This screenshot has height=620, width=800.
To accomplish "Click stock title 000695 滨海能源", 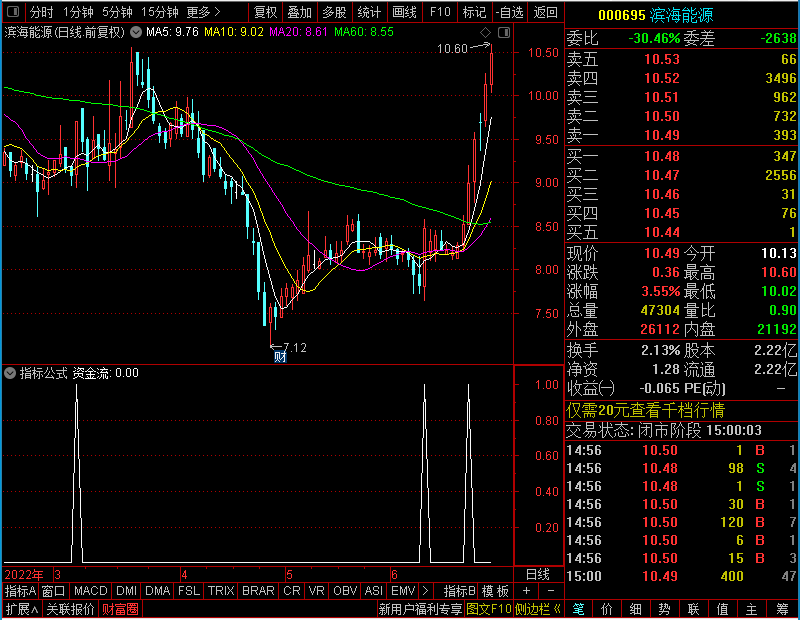I will click(x=655, y=15).
